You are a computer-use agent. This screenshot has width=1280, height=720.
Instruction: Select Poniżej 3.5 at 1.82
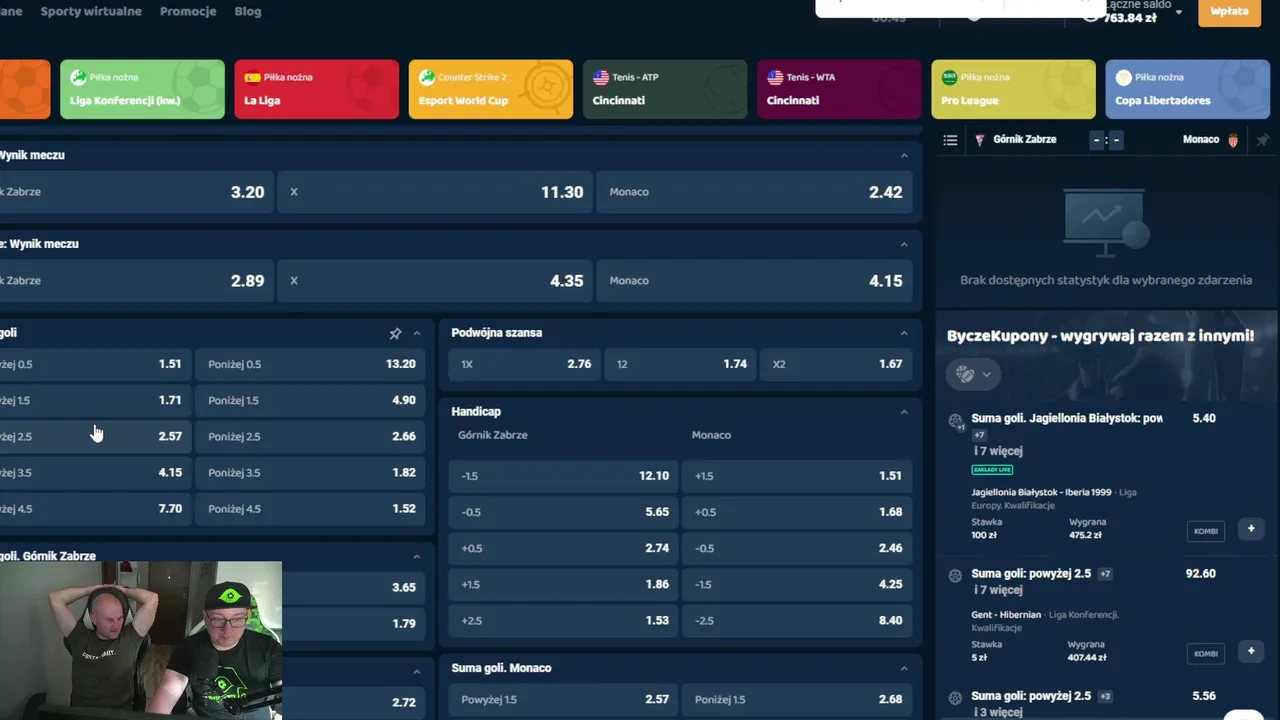310,472
